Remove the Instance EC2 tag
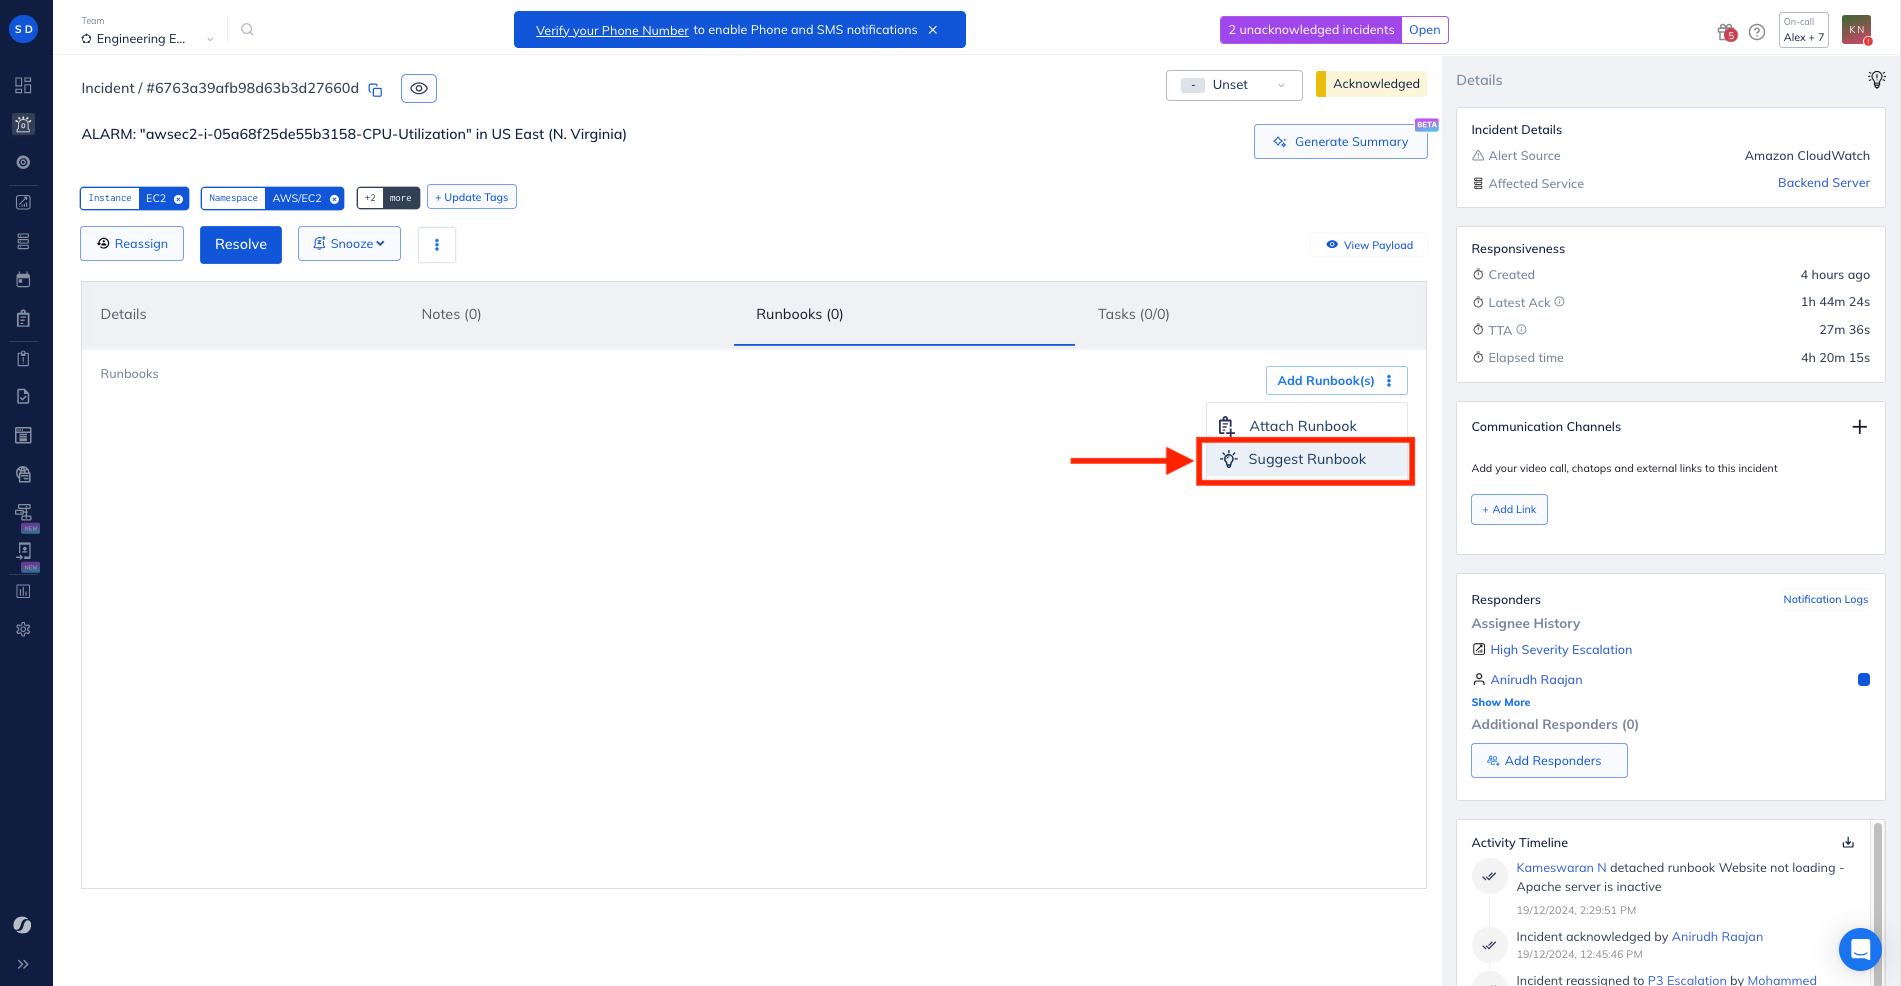Viewport: 1901px width, 986px height. pos(179,199)
